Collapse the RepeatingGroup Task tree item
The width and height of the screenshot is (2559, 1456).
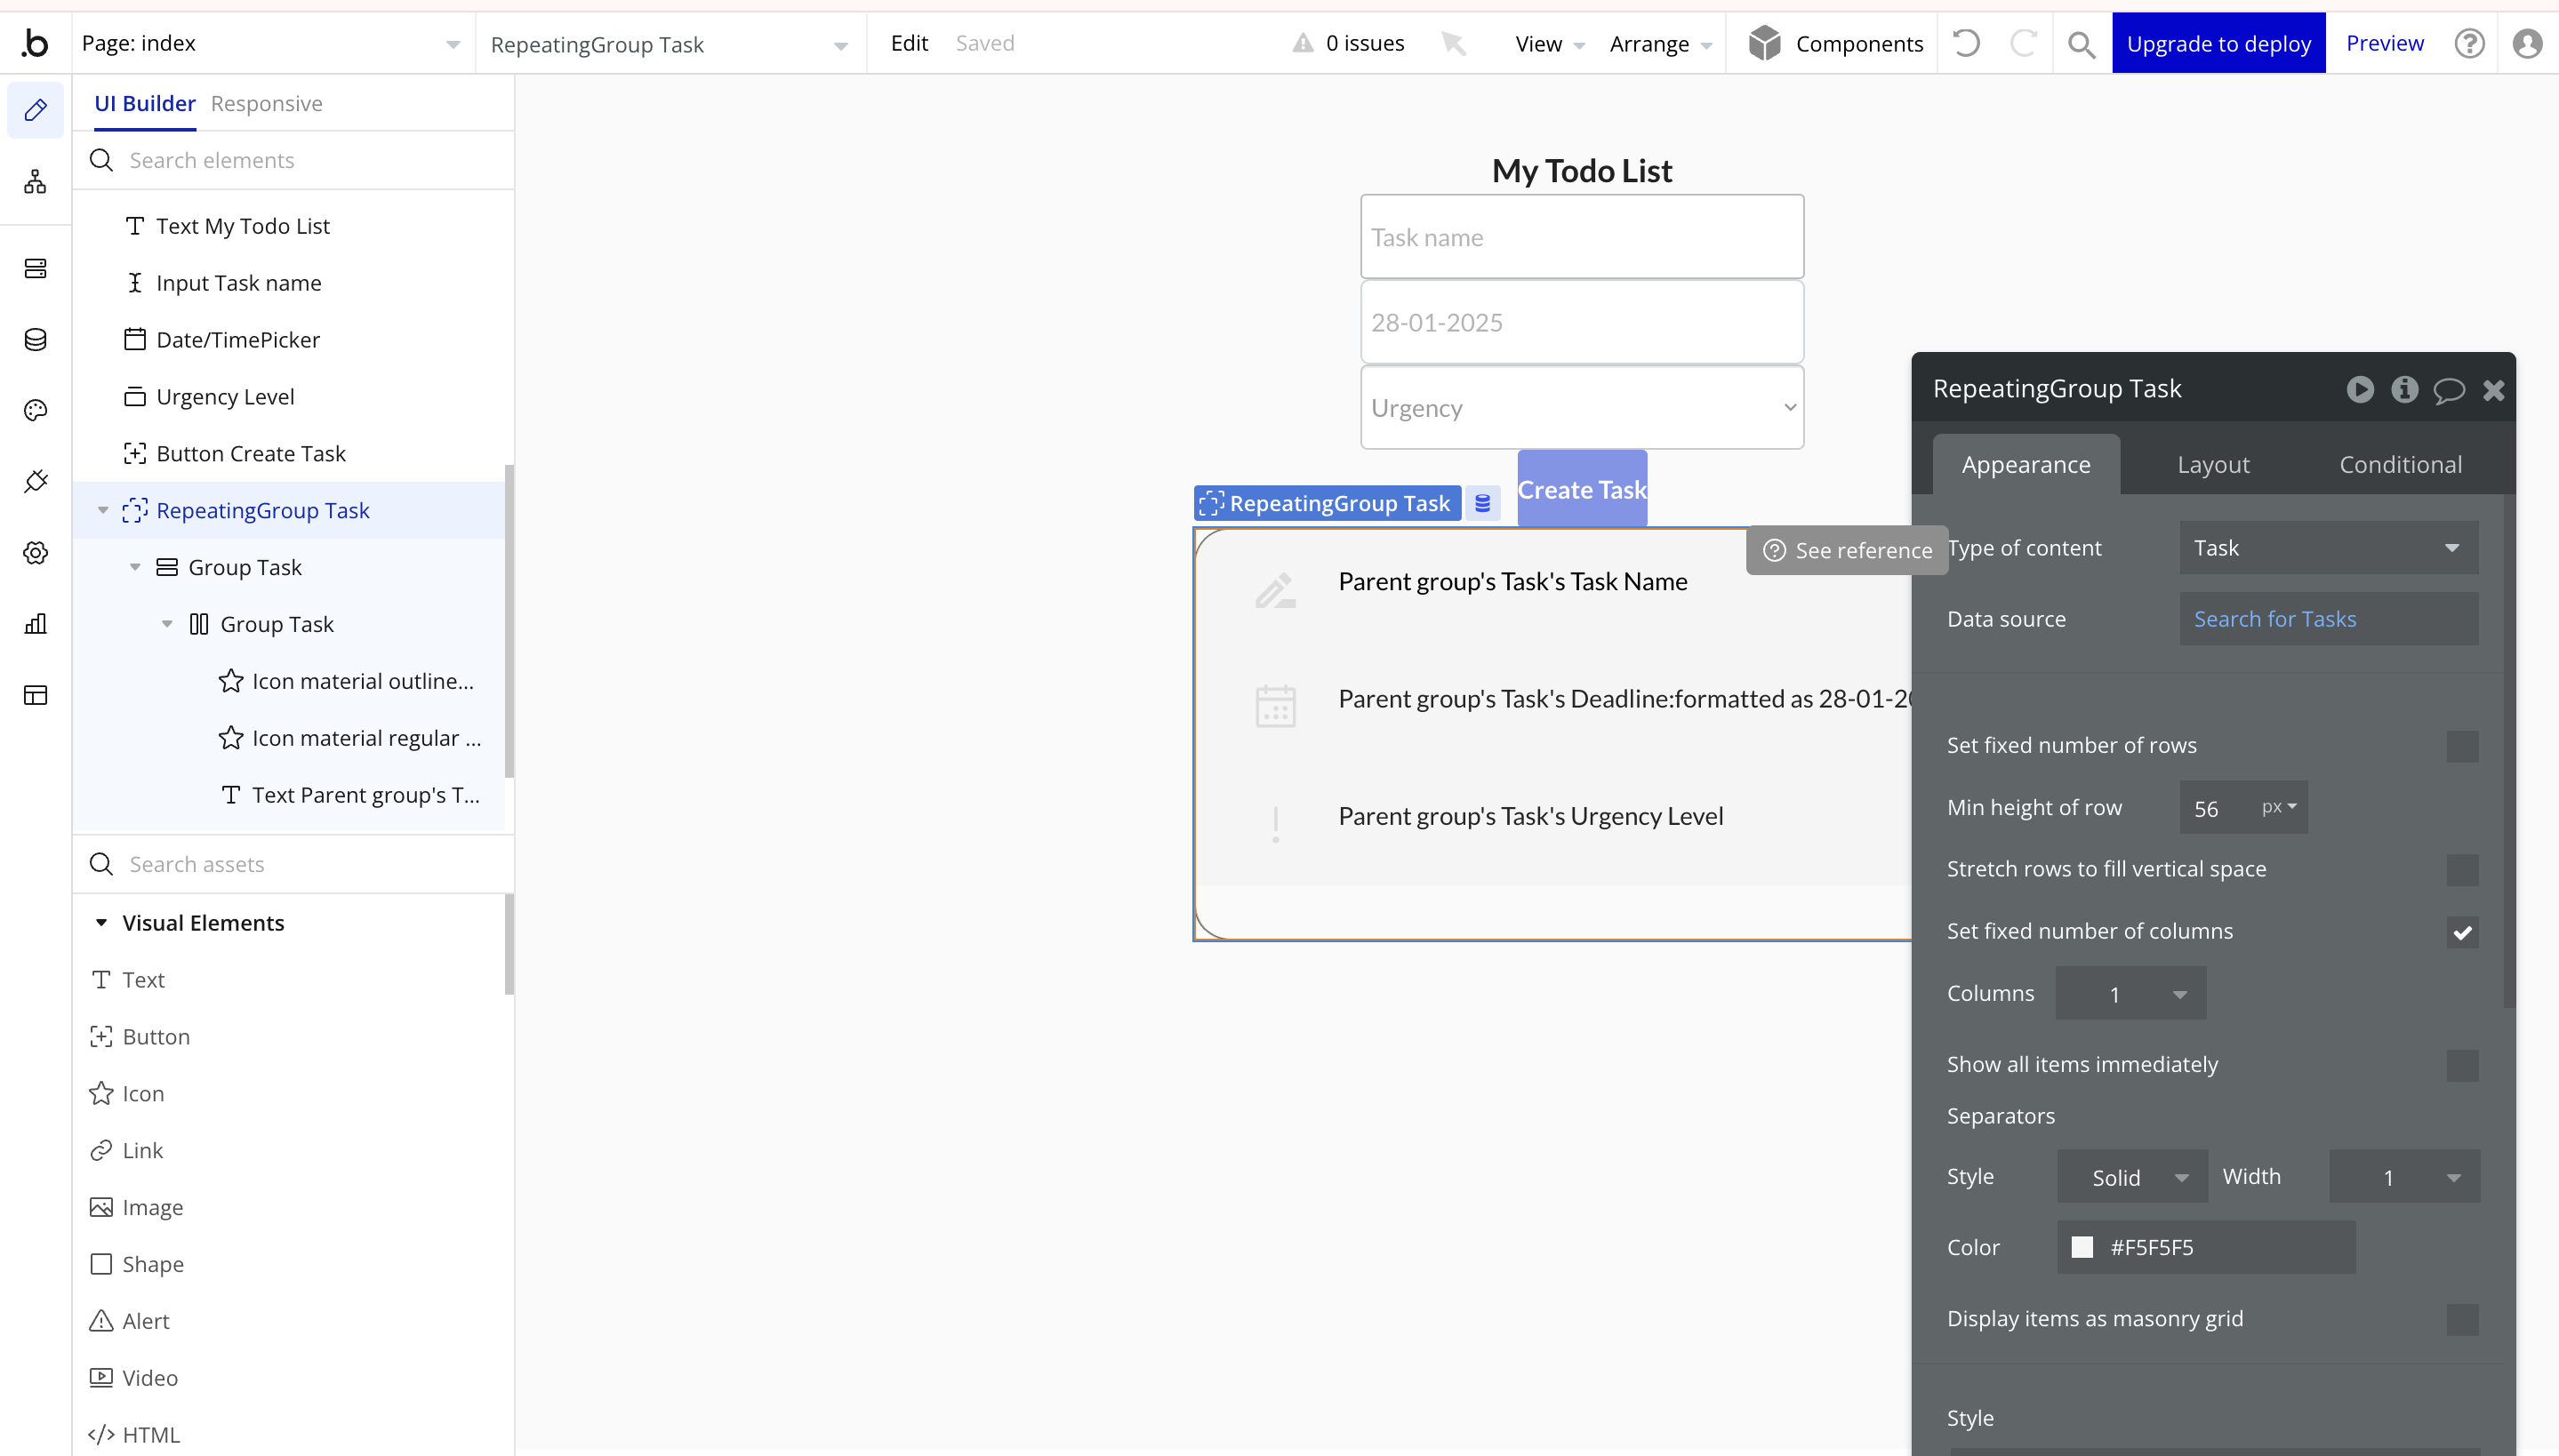[103, 511]
